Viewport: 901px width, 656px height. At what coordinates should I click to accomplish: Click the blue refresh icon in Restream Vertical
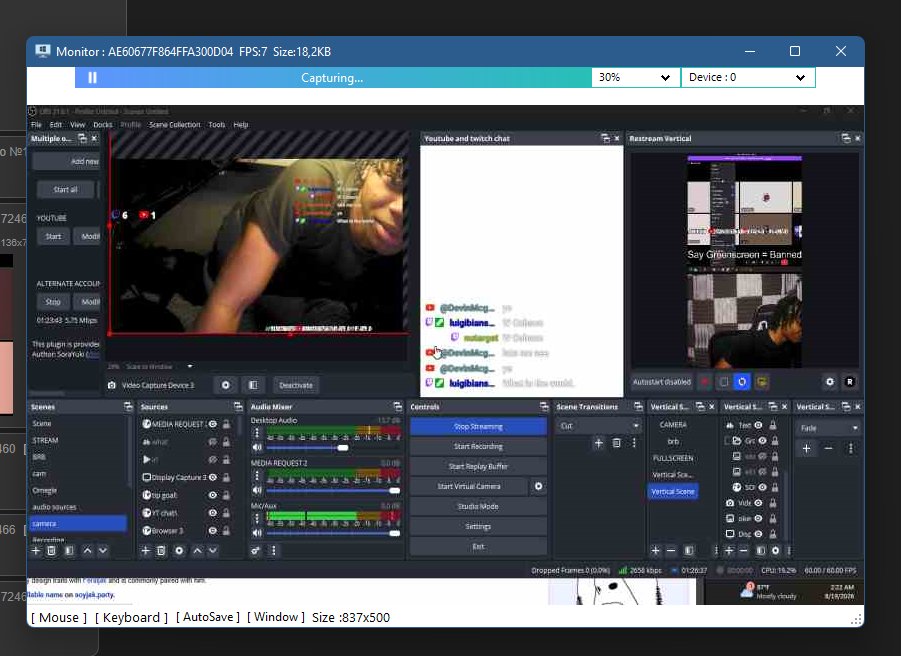click(x=742, y=382)
